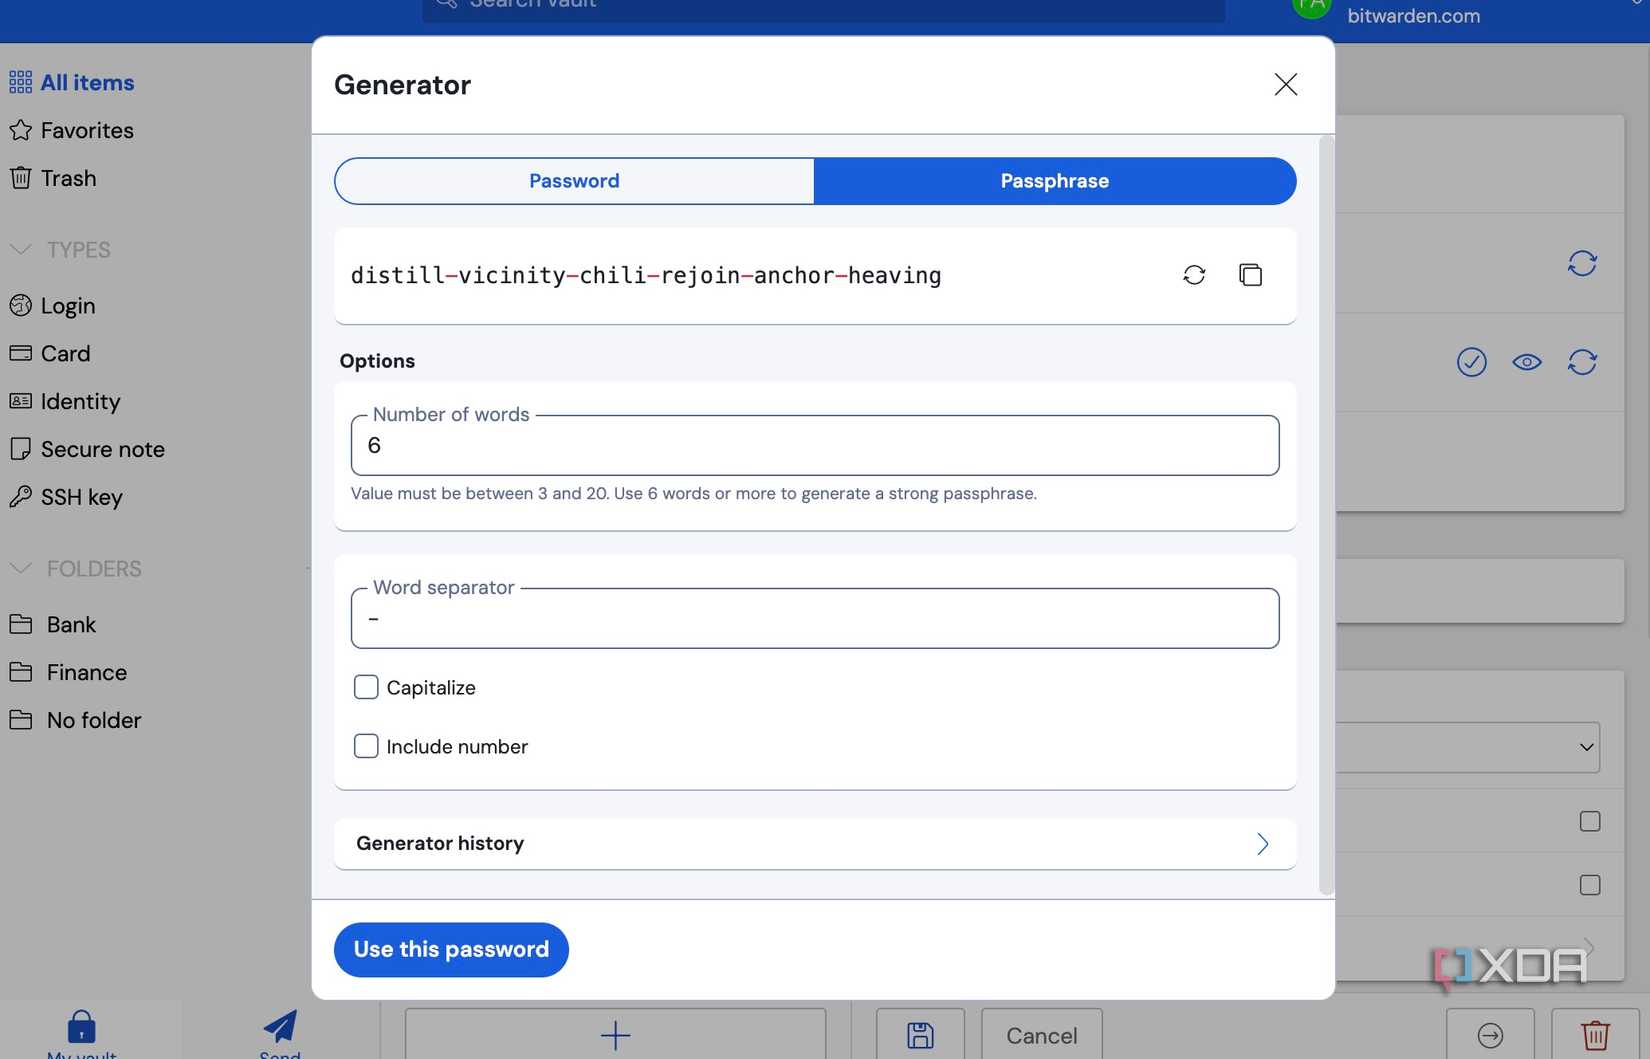Switch to the Password tab

pyautogui.click(x=573, y=181)
